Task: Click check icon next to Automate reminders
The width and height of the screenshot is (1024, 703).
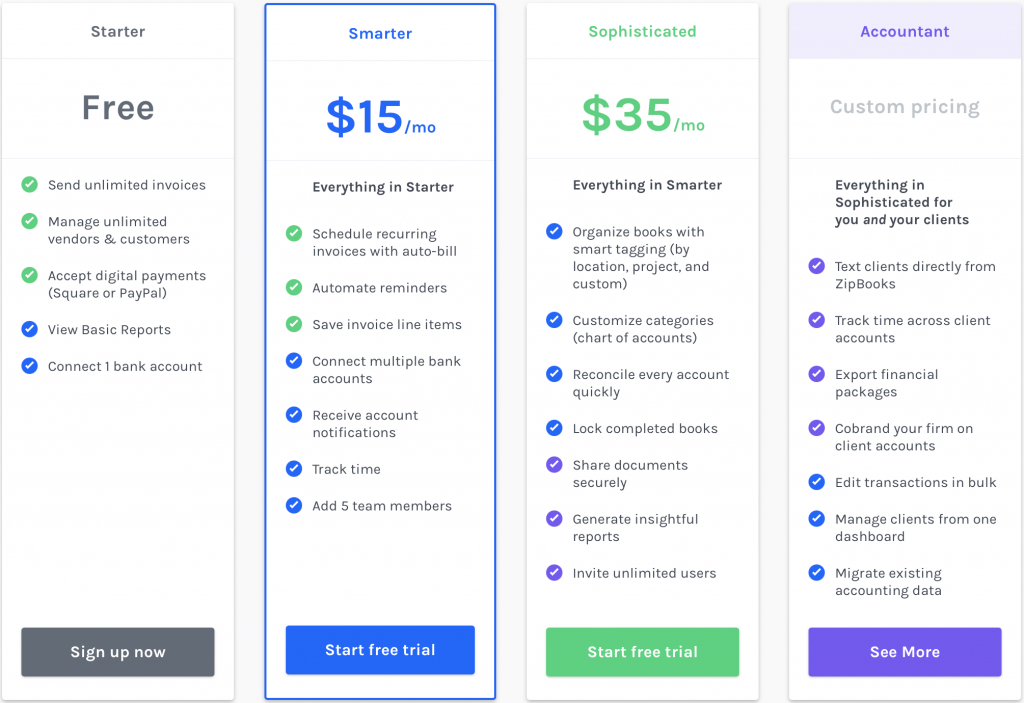Action: tap(294, 287)
